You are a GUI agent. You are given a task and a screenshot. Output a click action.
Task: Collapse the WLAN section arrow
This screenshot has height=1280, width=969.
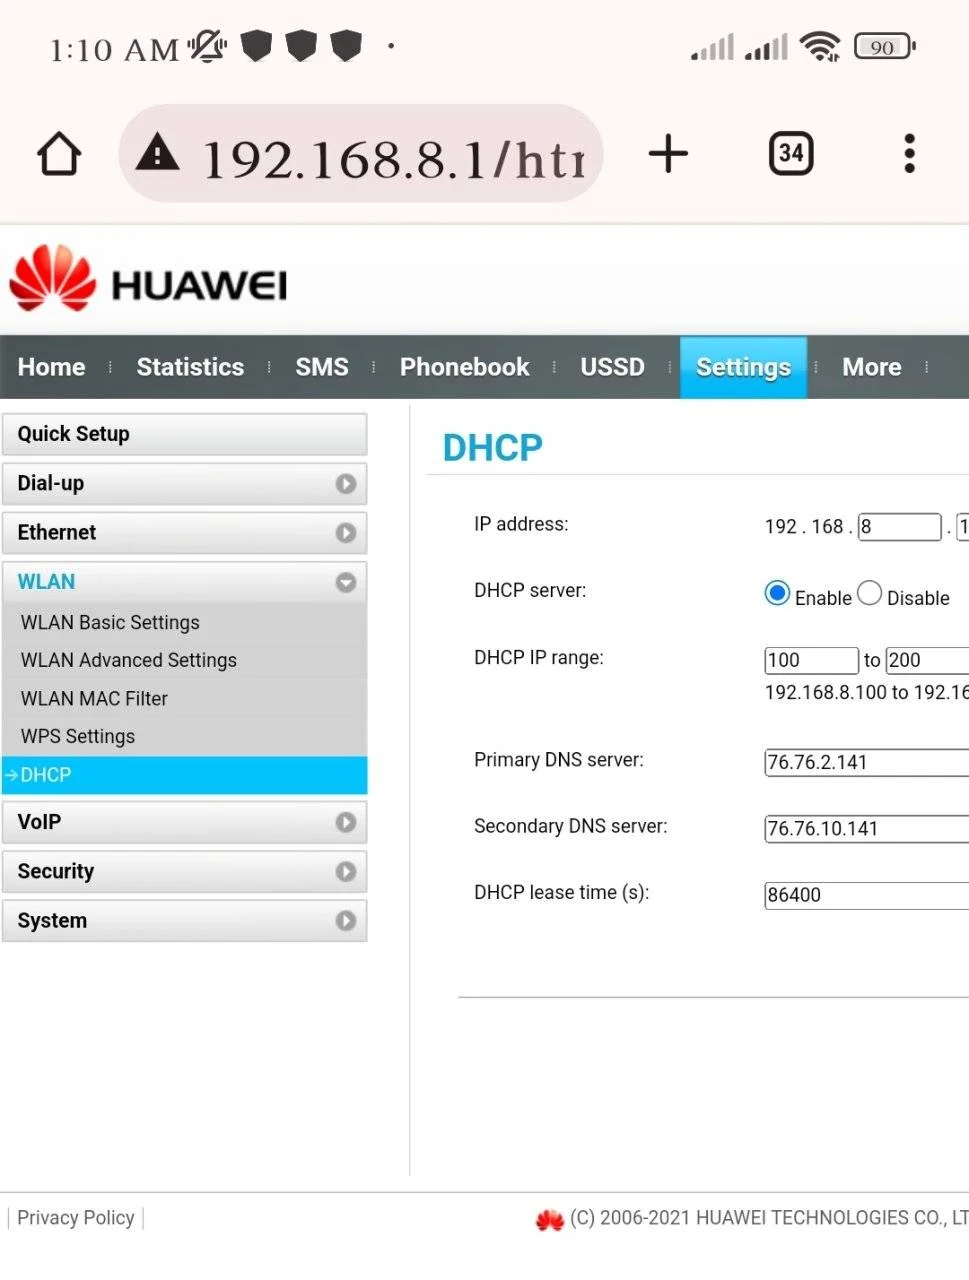coord(346,582)
